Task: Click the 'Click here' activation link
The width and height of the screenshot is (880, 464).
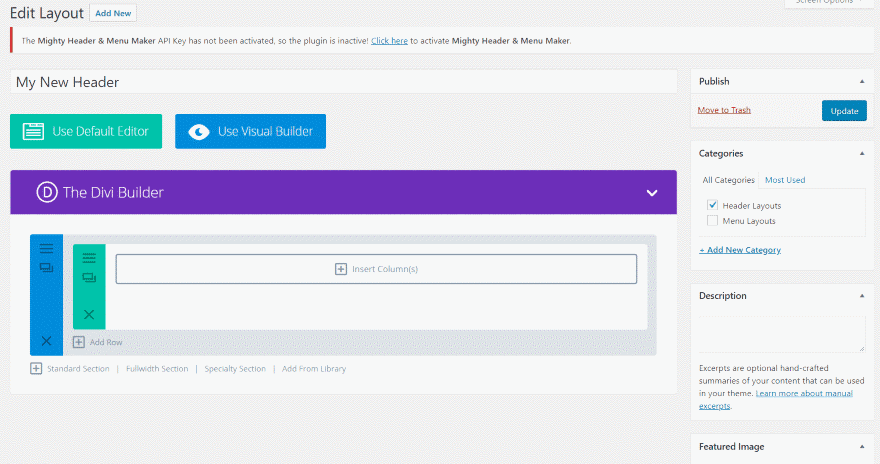Action: point(389,41)
